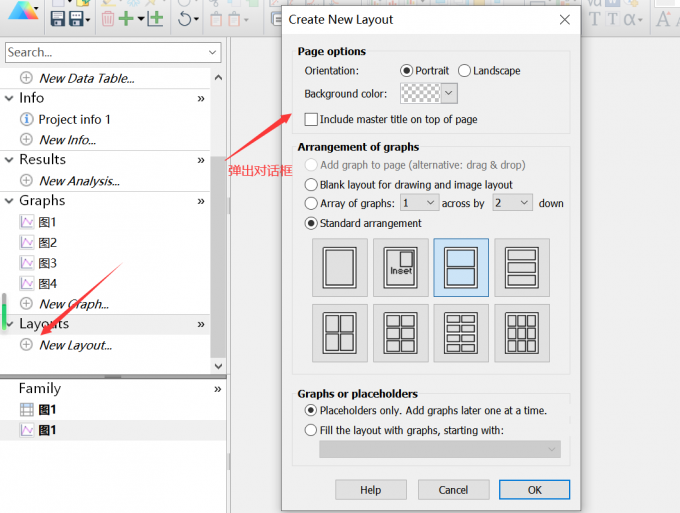Click double arrow beside Graphs section

click(x=201, y=201)
